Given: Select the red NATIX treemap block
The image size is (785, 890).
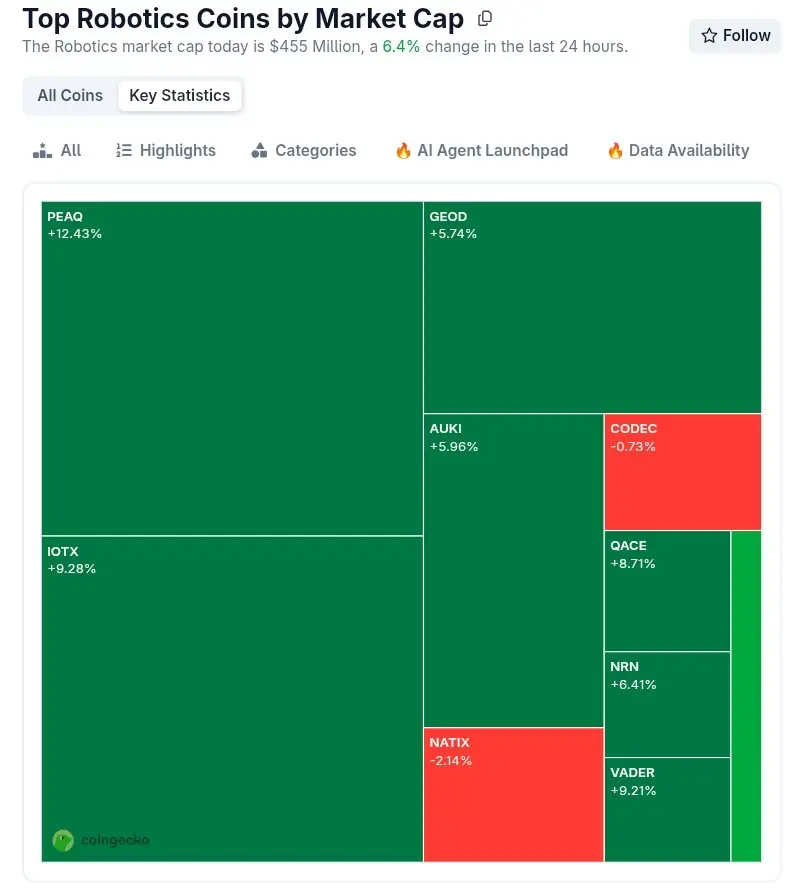Looking at the screenshot, I should 513,794.
